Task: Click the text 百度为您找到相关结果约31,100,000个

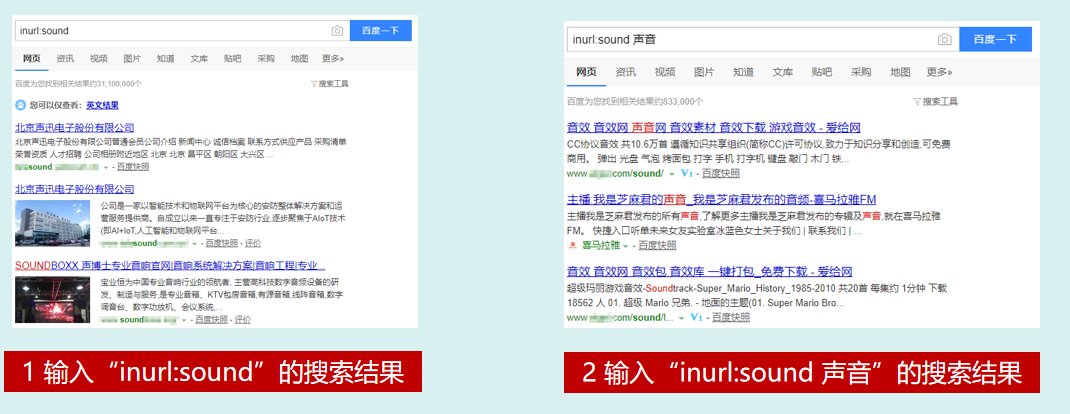Action: (78, 84)
